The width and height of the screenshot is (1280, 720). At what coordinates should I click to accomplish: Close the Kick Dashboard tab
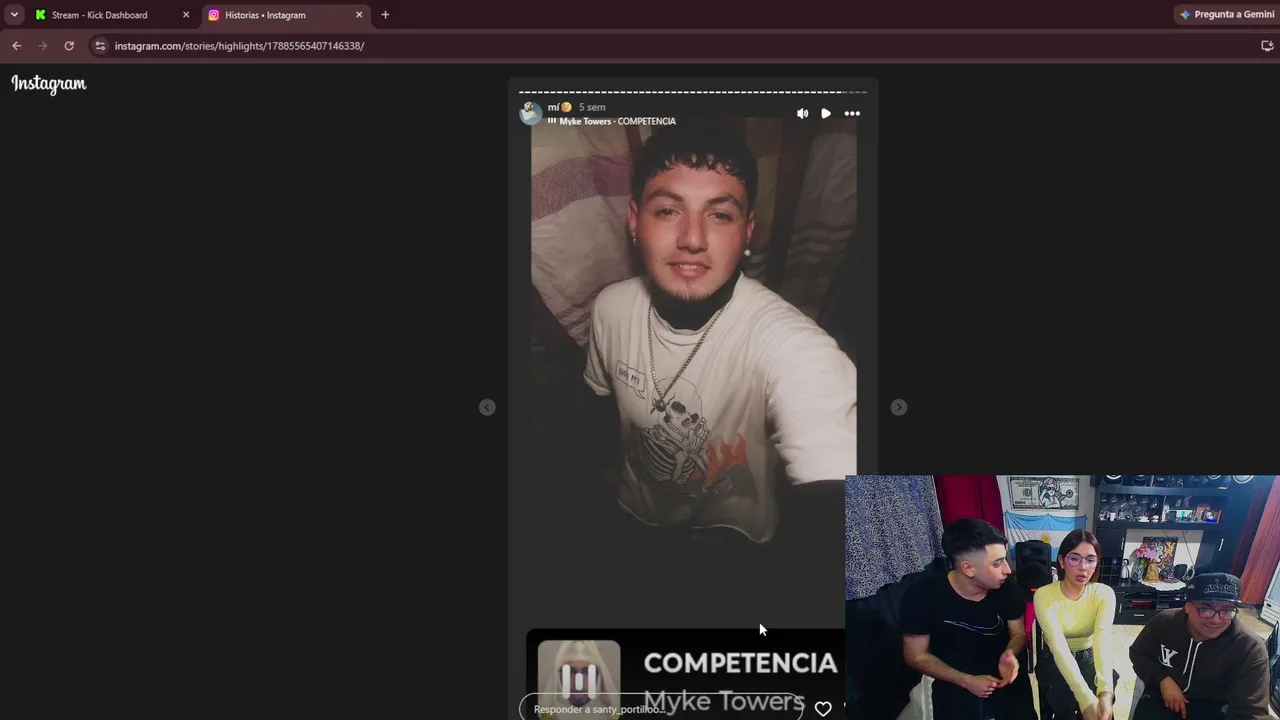[186, 15]
